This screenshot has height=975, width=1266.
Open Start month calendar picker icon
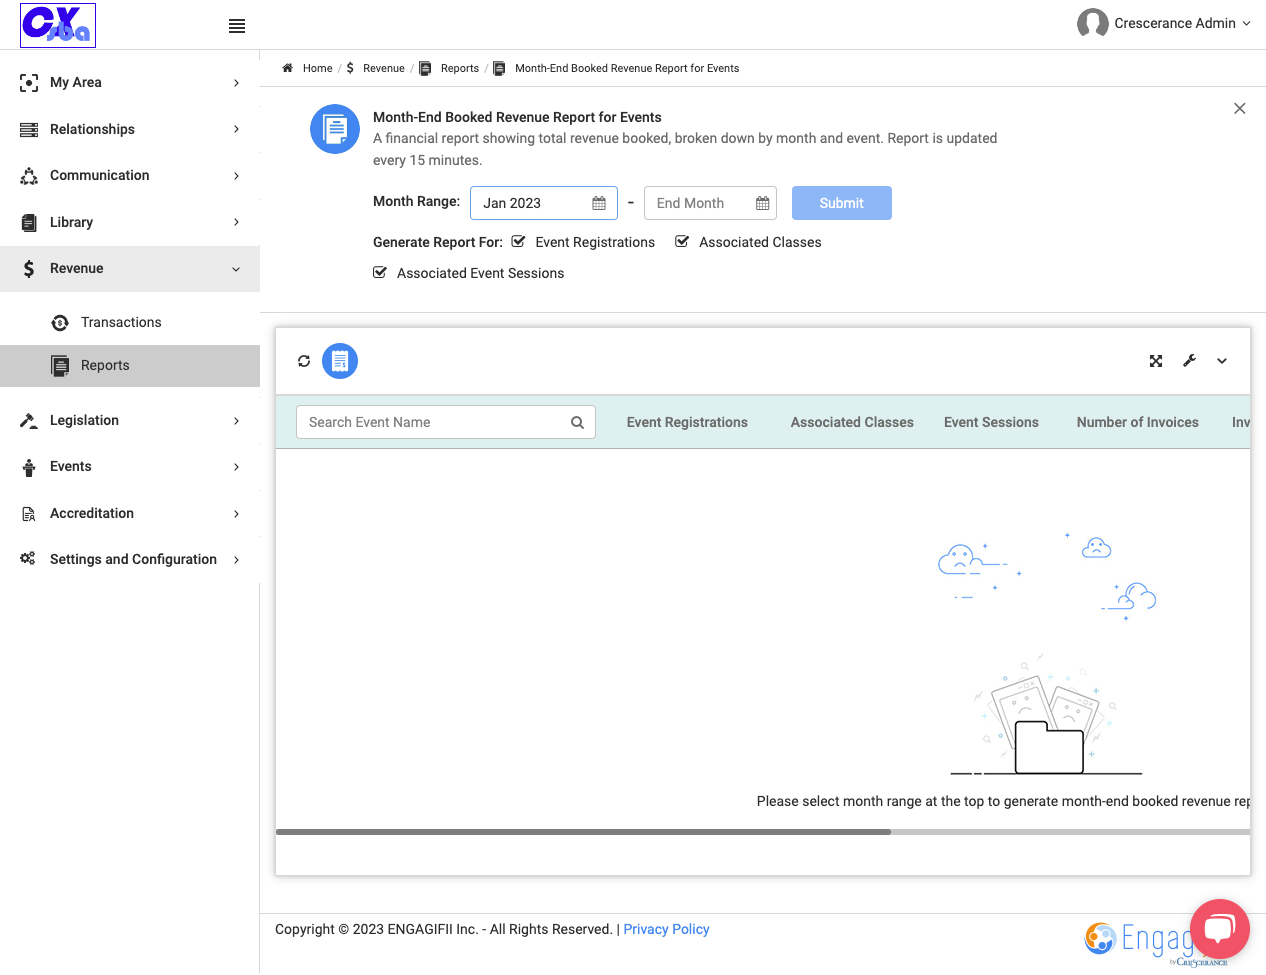[x=599, y=203]
